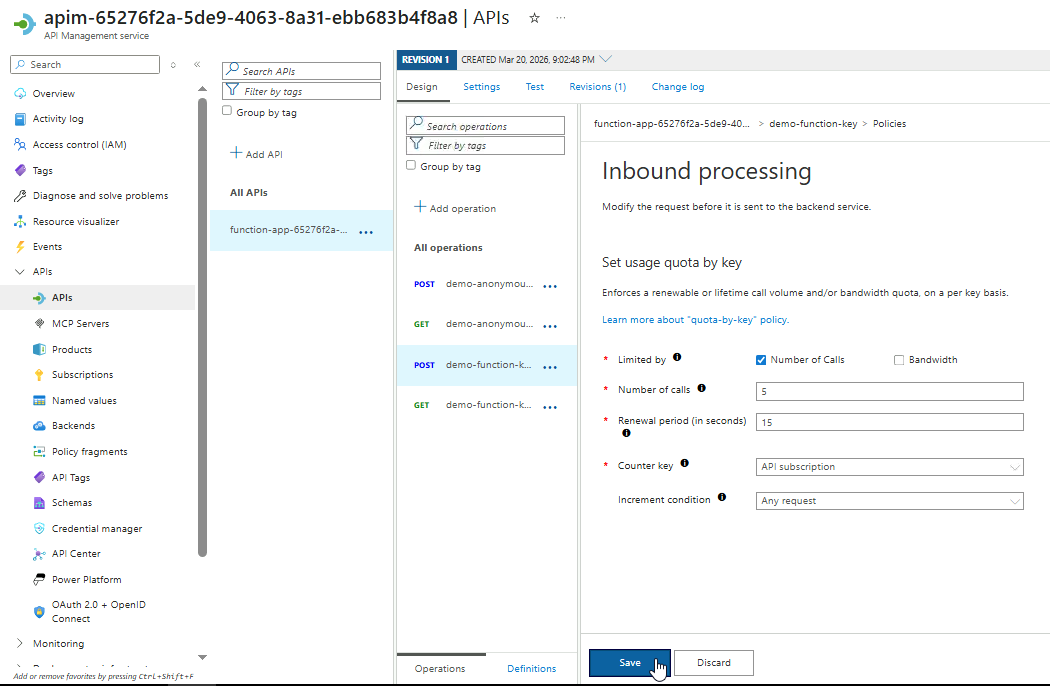
Task: Click the Save button
Action: (629, 663)
